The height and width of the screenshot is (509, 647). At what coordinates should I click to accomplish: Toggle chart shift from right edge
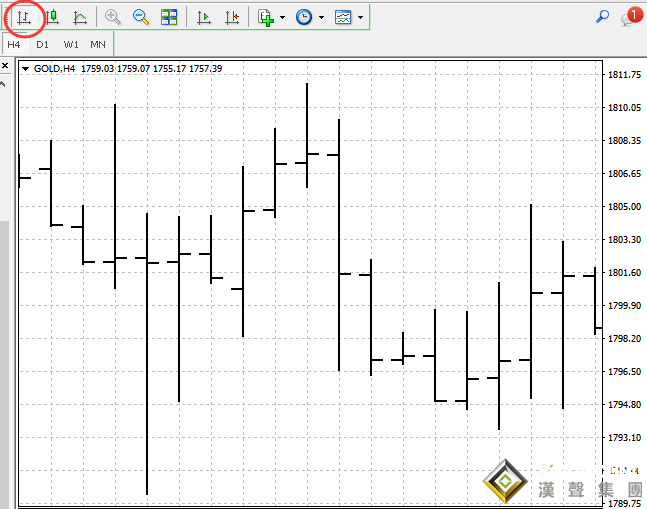232,18
